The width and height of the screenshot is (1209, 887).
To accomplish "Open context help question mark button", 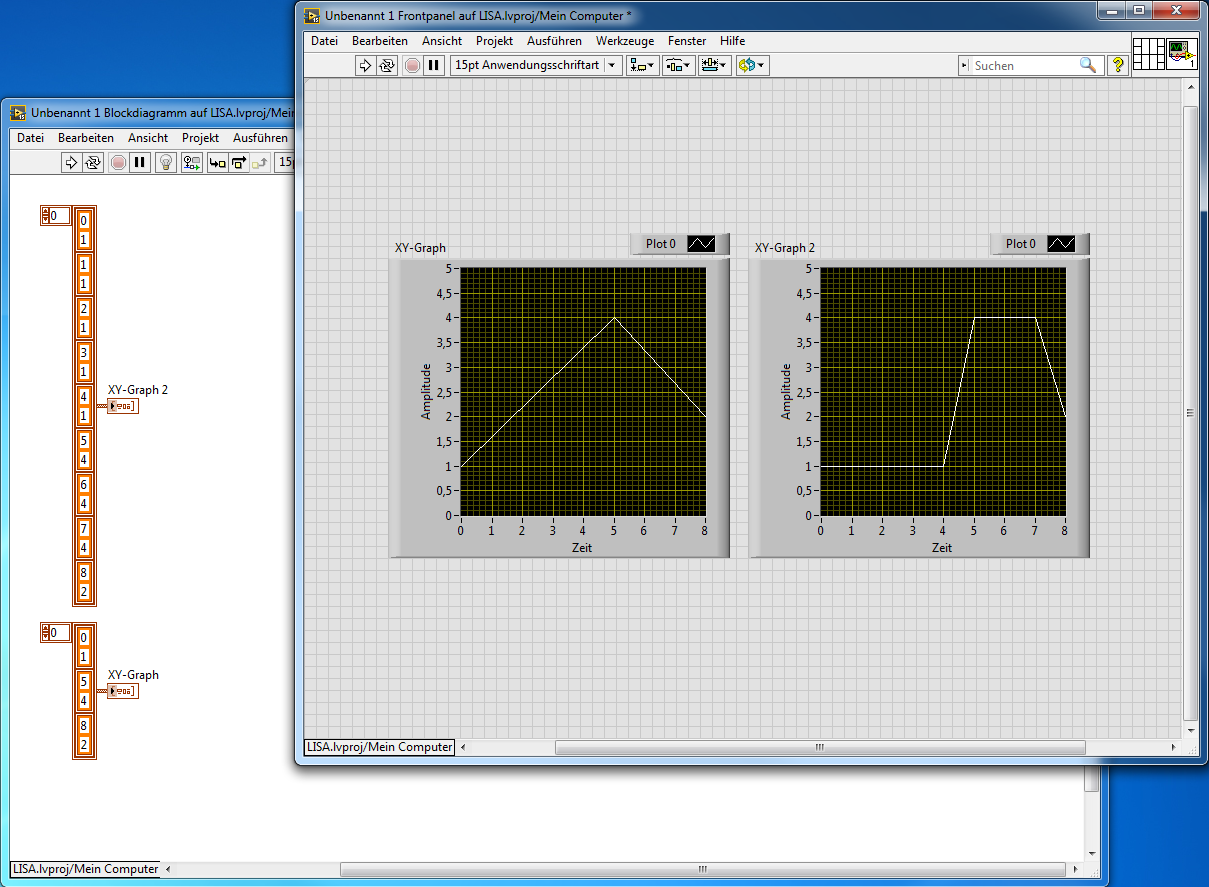I will pyautogui.click(x=1118, y=65).
